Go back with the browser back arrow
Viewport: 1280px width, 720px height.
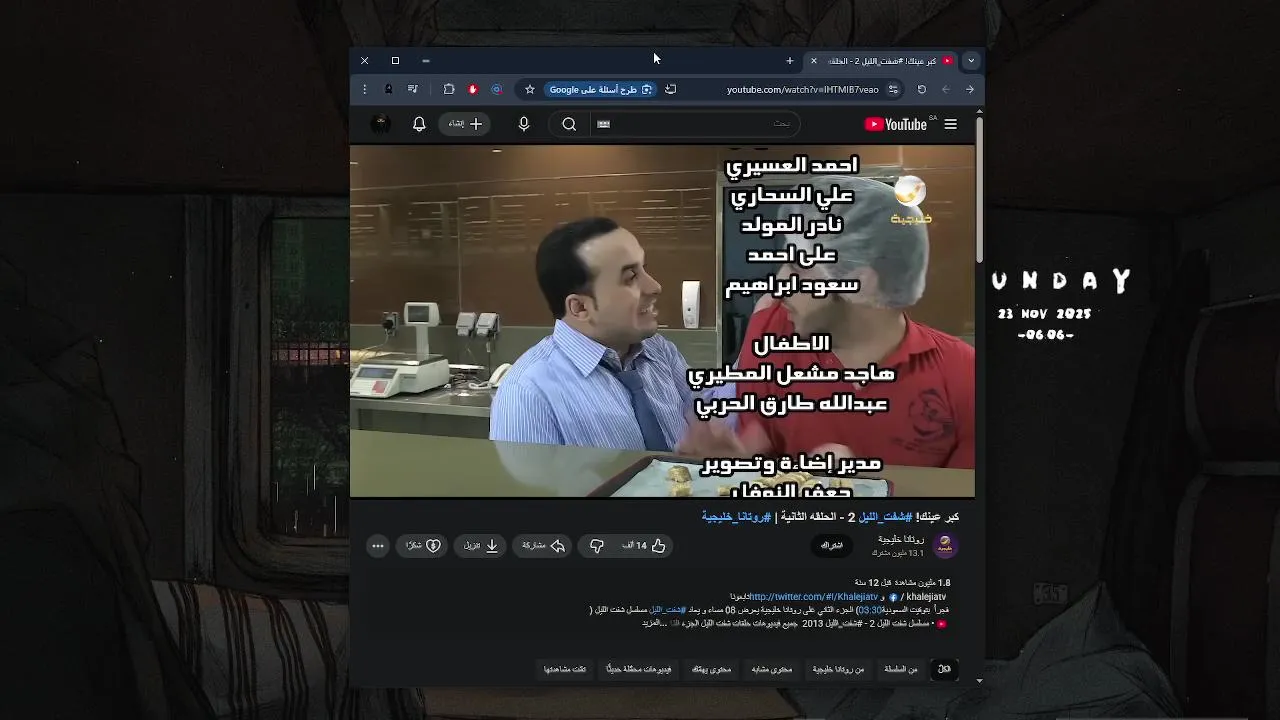946,89
